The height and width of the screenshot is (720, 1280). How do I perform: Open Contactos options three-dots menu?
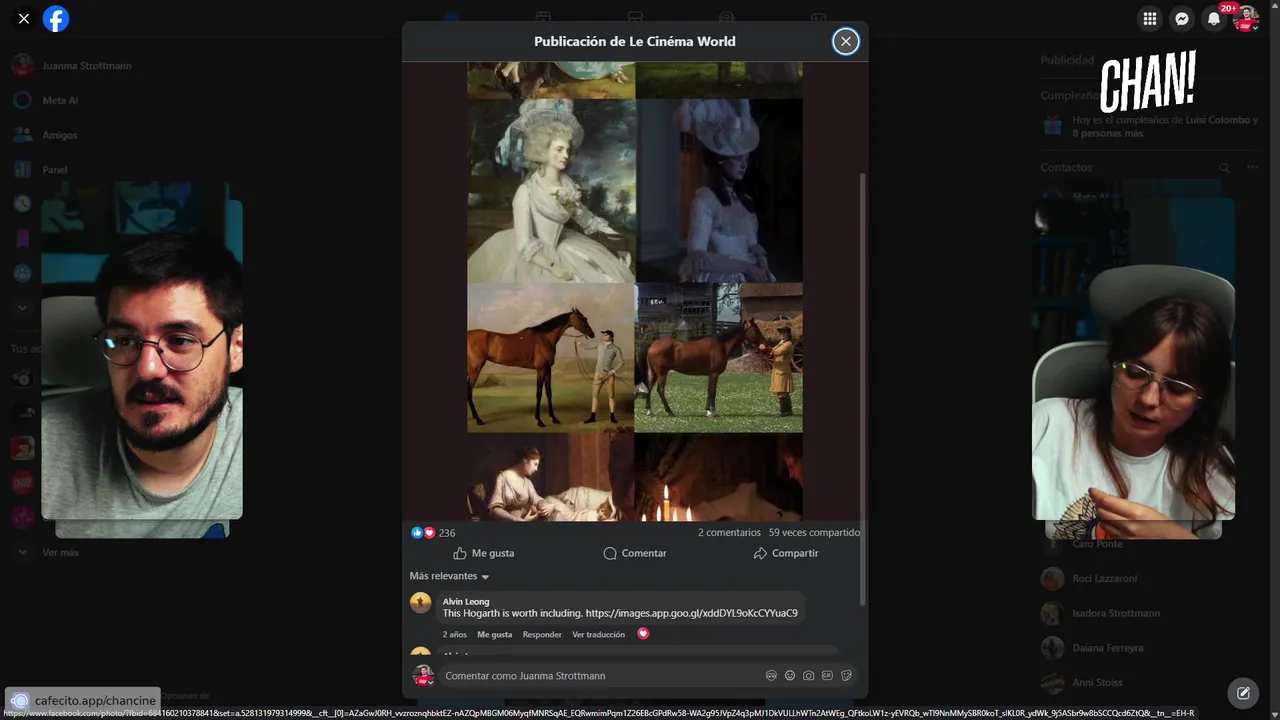pyautogui.click(x=1252, y=168)
